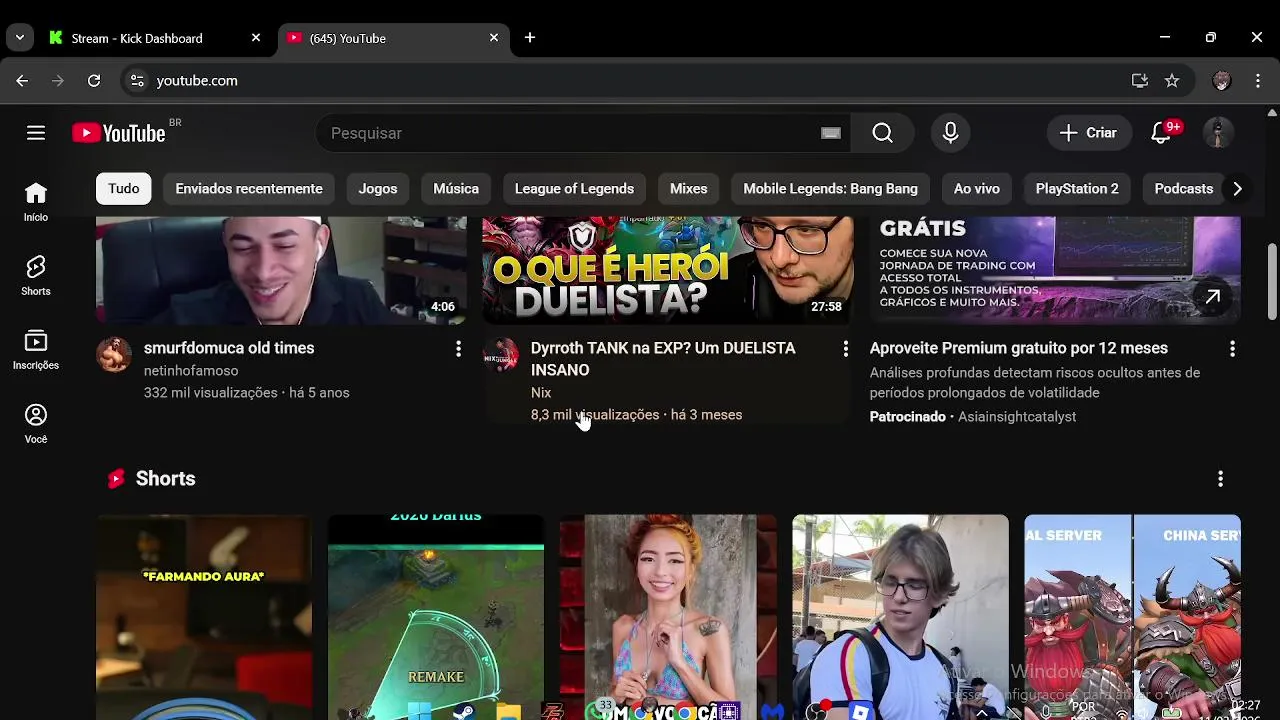Viewport: 1280px width, 720px height.
Task: Click the Shorts section heading
Action: pos(165,479)
